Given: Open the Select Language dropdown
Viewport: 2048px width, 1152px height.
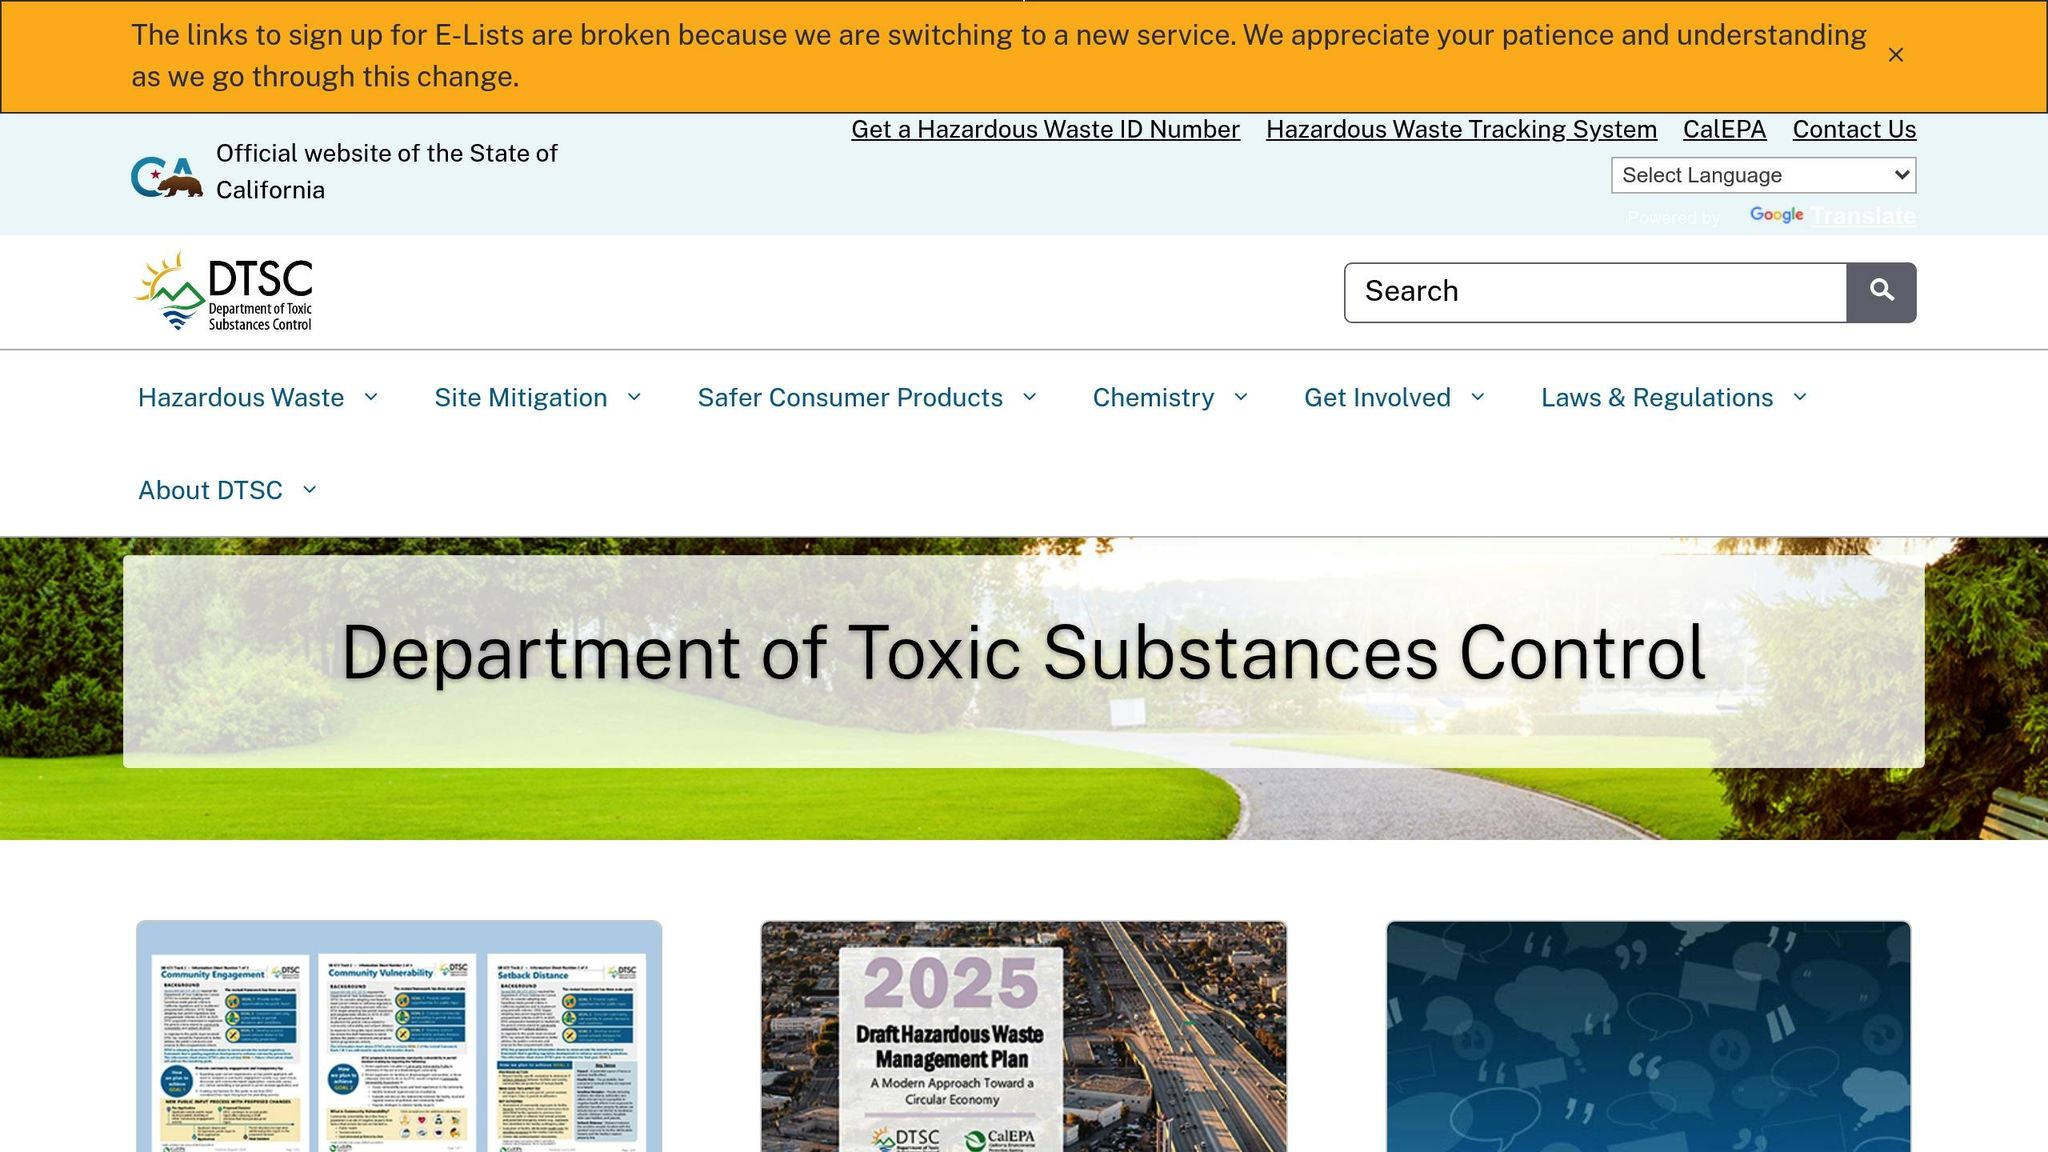Looking at the screenshot, I should pyautogui.click(x=1763, y=175).
